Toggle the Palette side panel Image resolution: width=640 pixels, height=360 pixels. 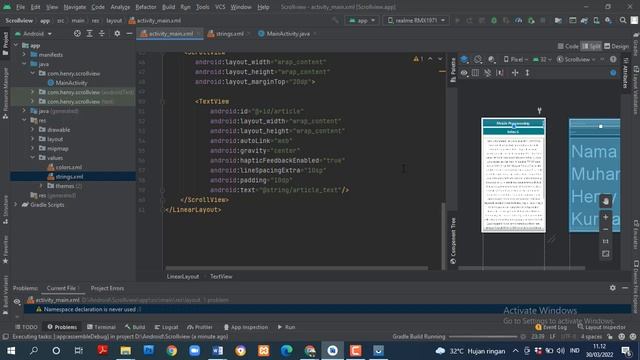[453, 70]
